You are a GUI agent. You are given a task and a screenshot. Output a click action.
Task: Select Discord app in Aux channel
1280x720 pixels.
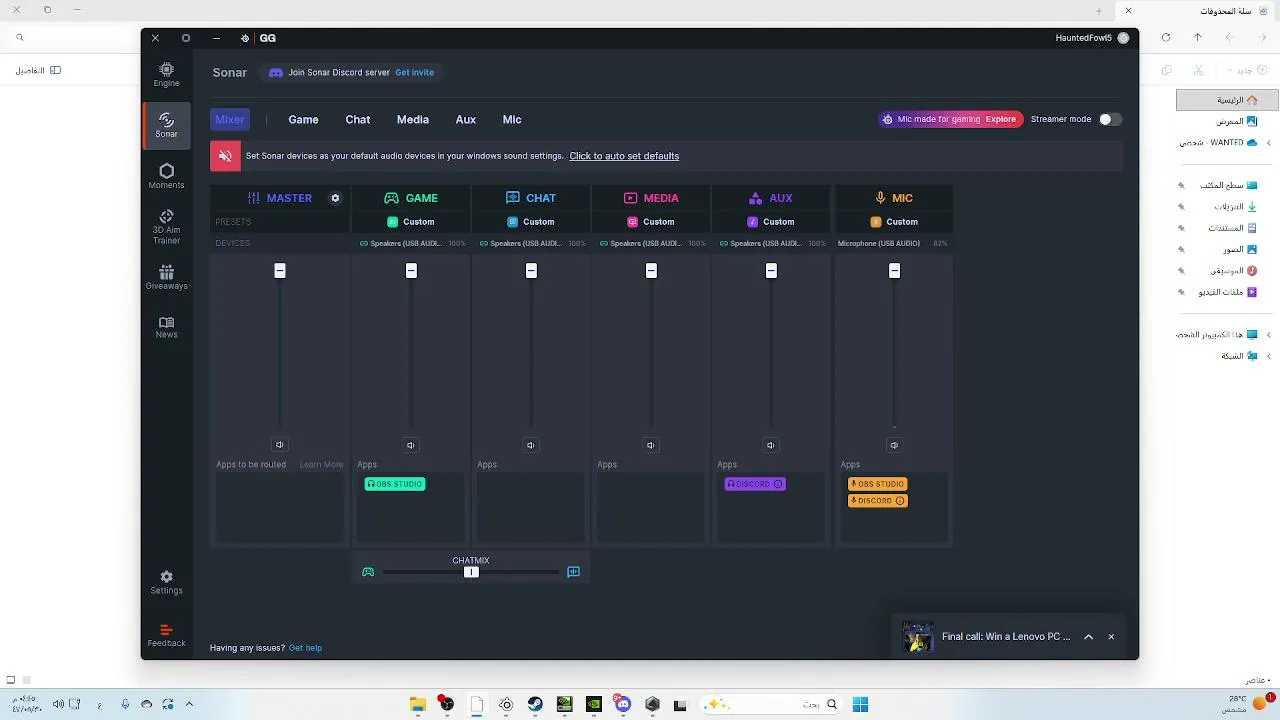pyautogui.click(x=755, y=484)
